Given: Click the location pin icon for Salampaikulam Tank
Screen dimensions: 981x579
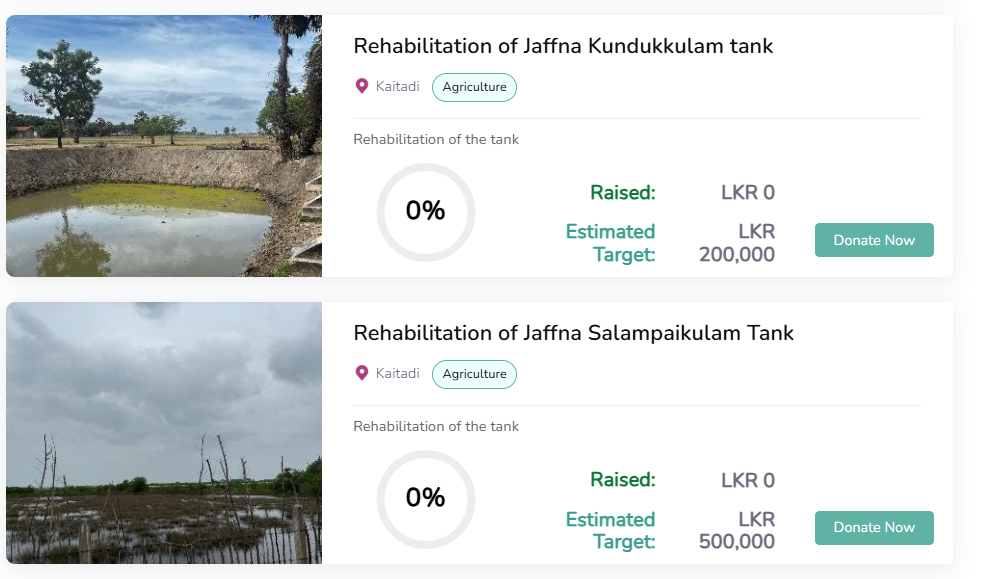Looking at the screenshot, I should click(362, 373).
